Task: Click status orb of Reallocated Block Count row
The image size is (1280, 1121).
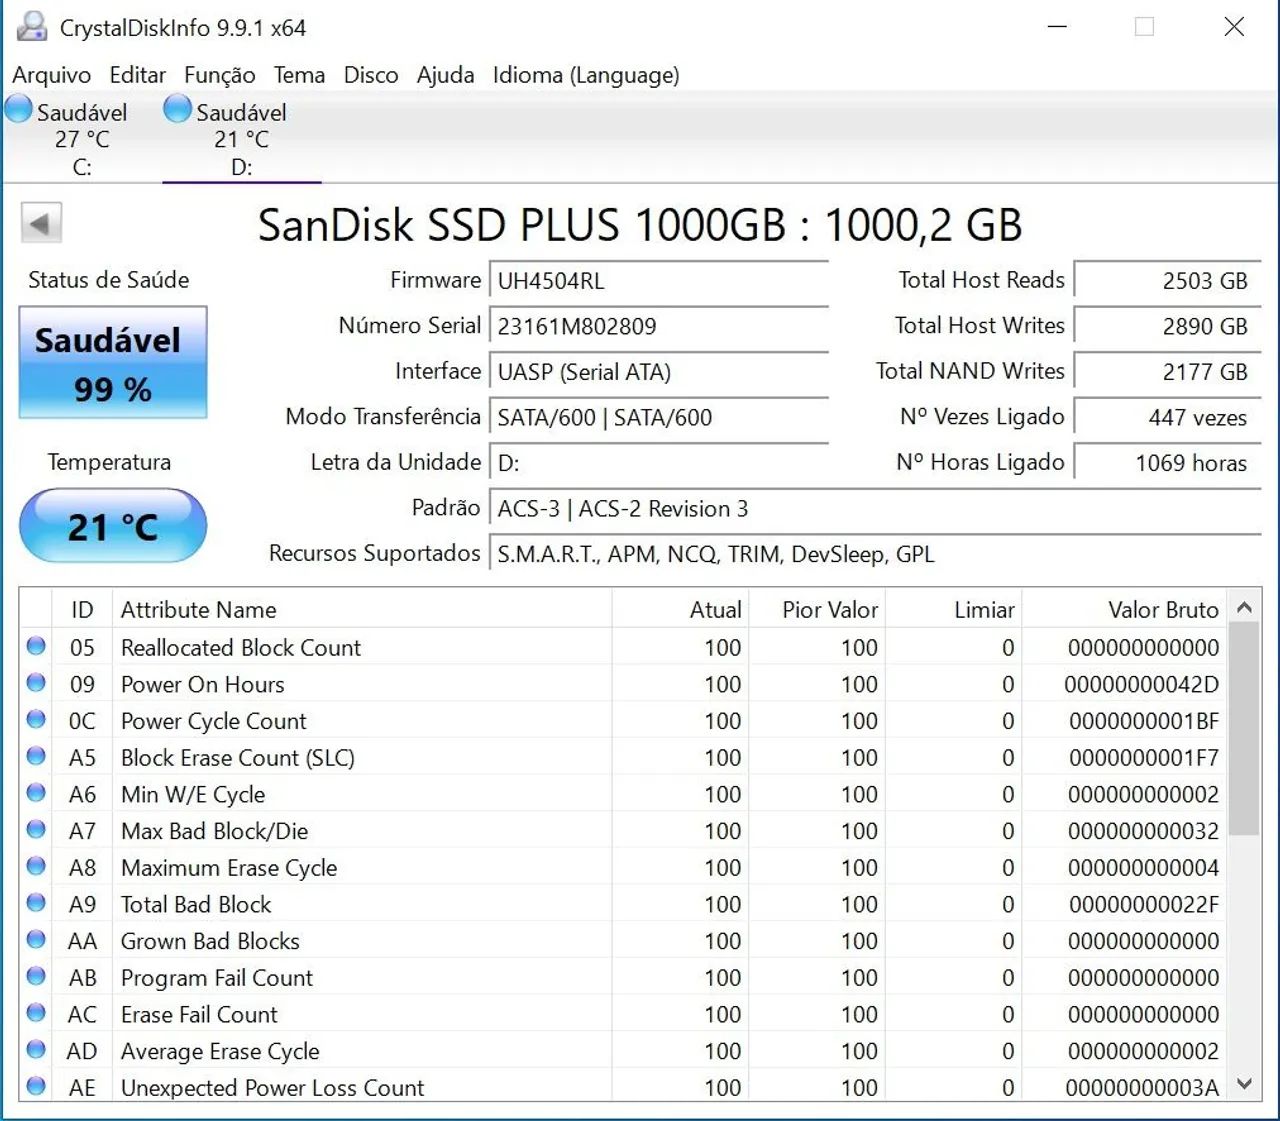Action: 36,646
